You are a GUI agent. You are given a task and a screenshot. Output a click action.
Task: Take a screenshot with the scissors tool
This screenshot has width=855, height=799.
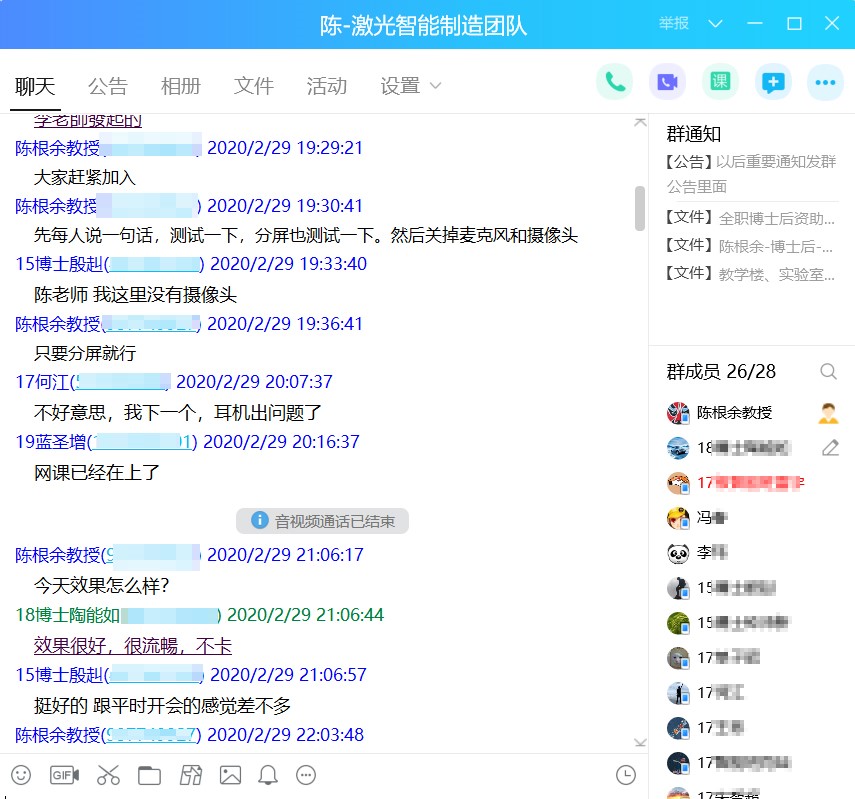click(108, 775)
